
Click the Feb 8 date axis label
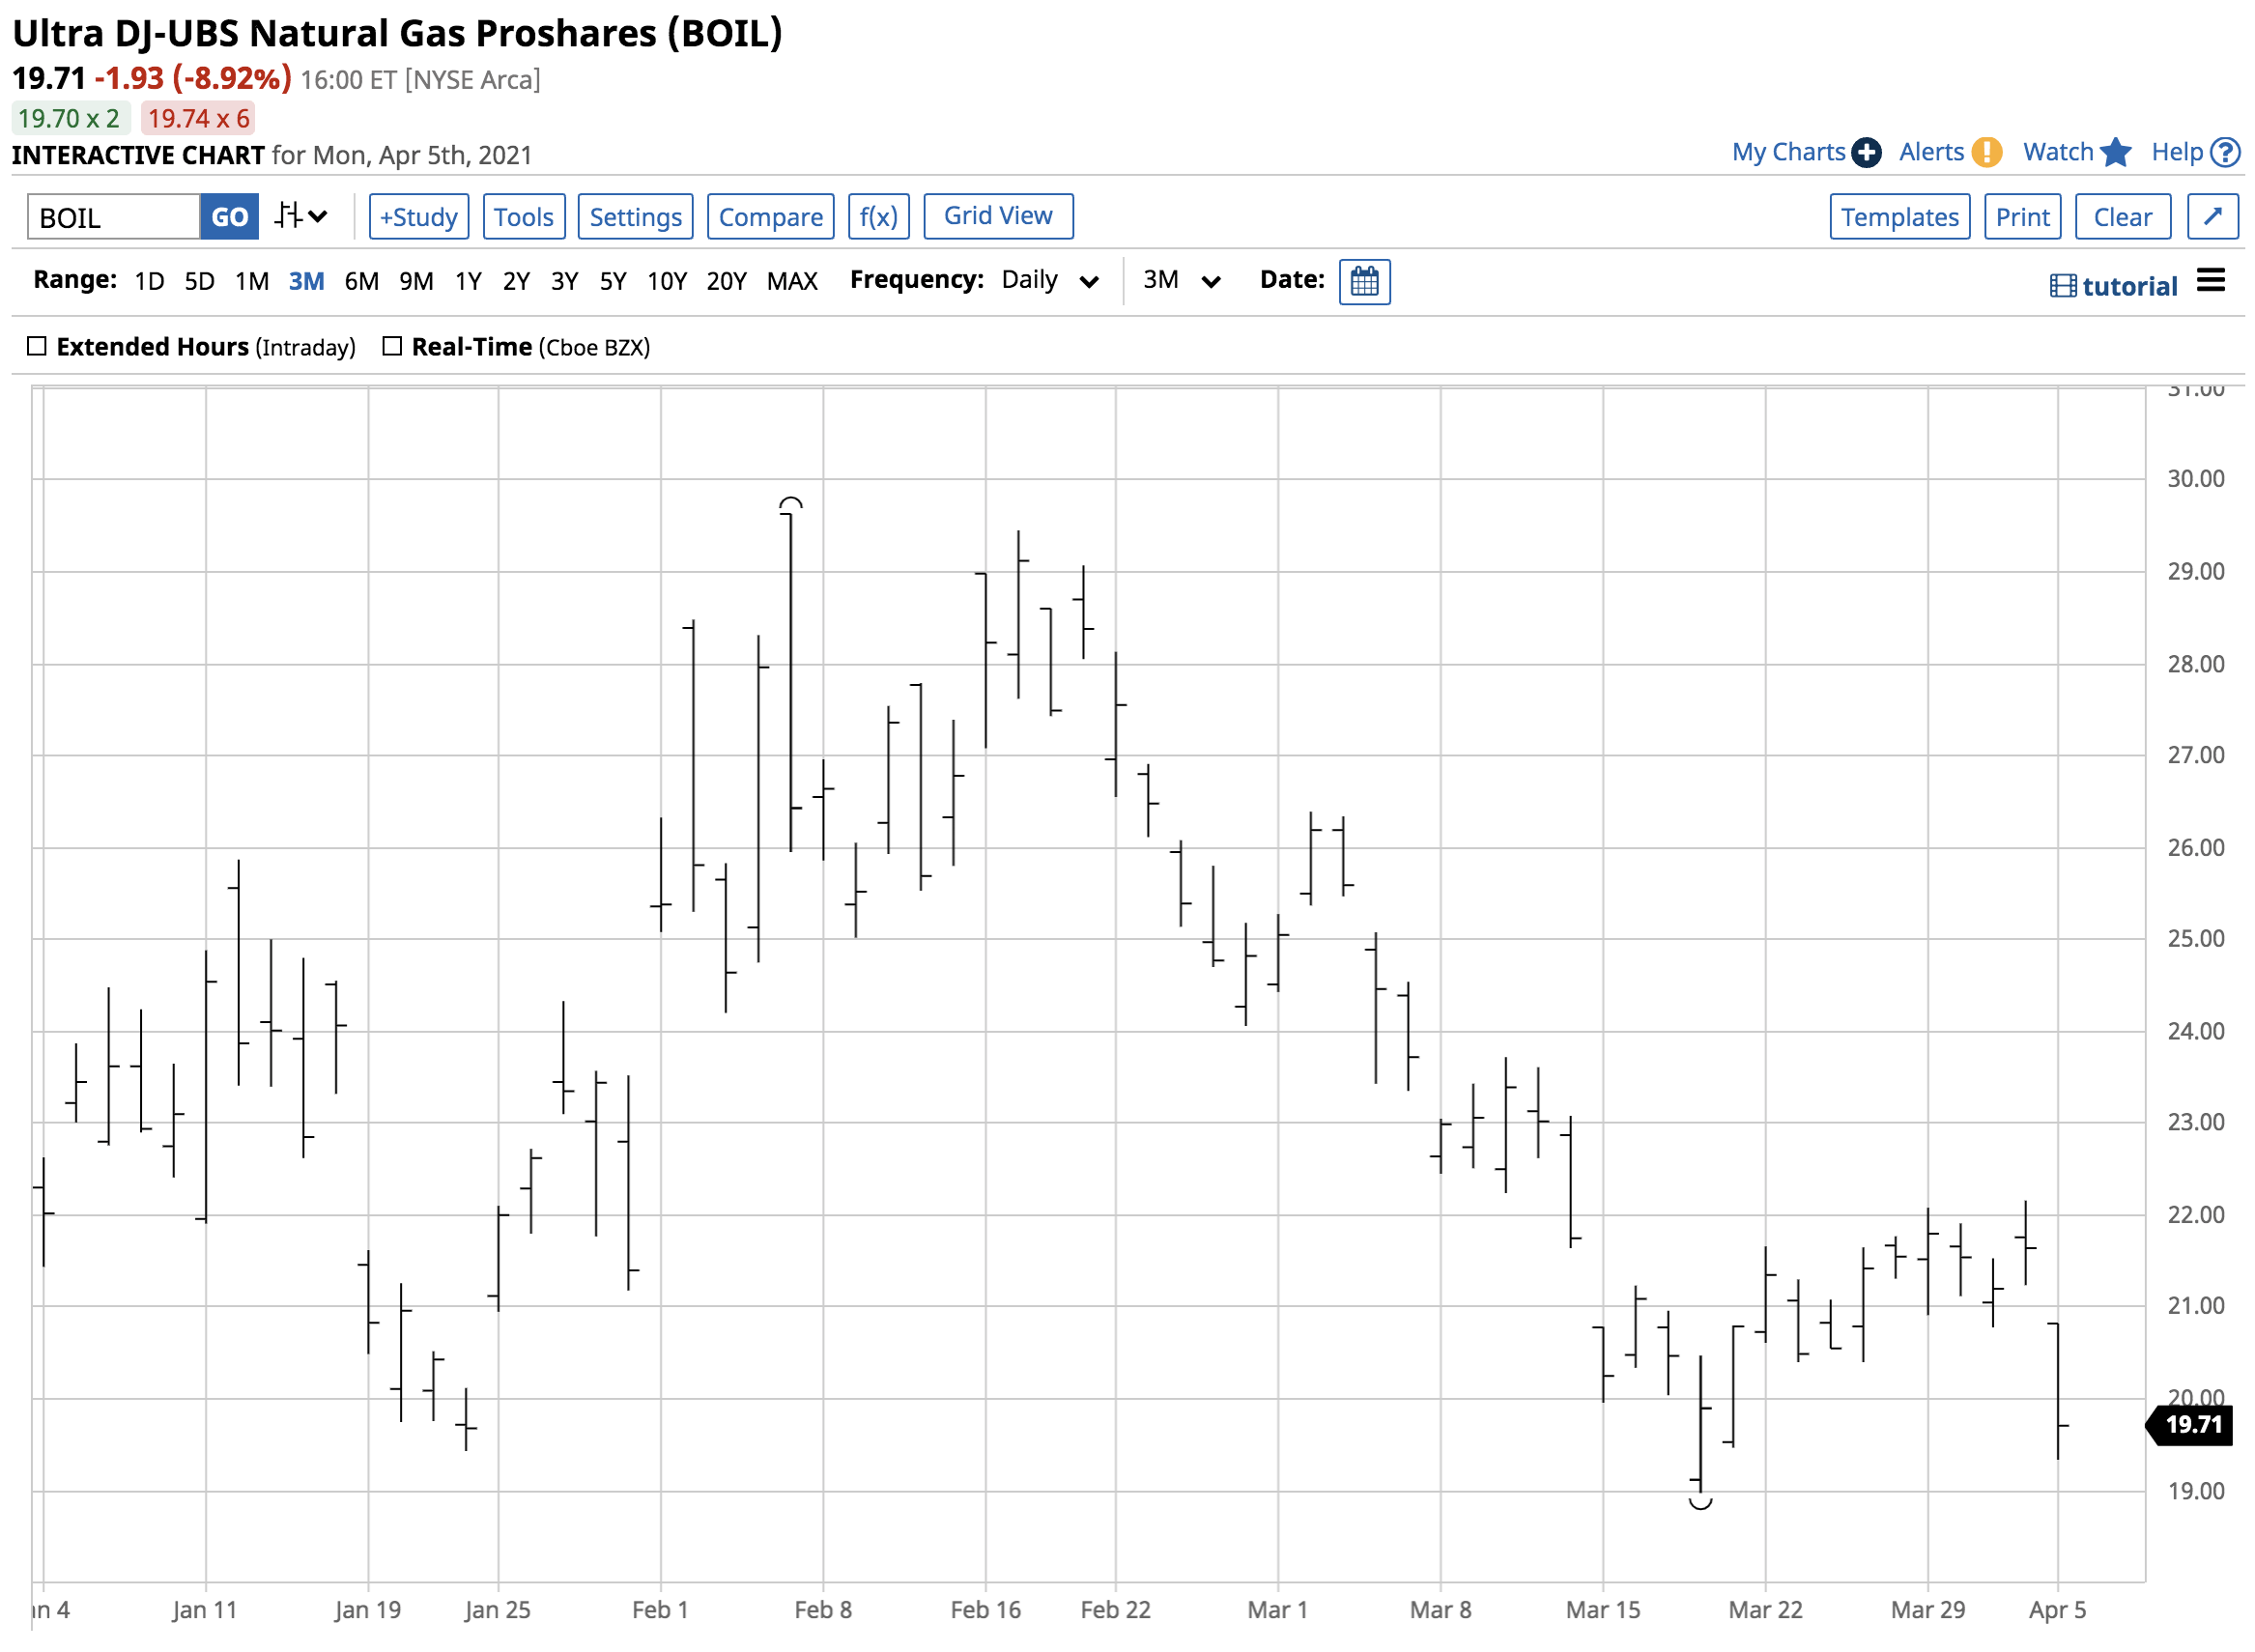pyautogui.click(x=822, y=1610)
